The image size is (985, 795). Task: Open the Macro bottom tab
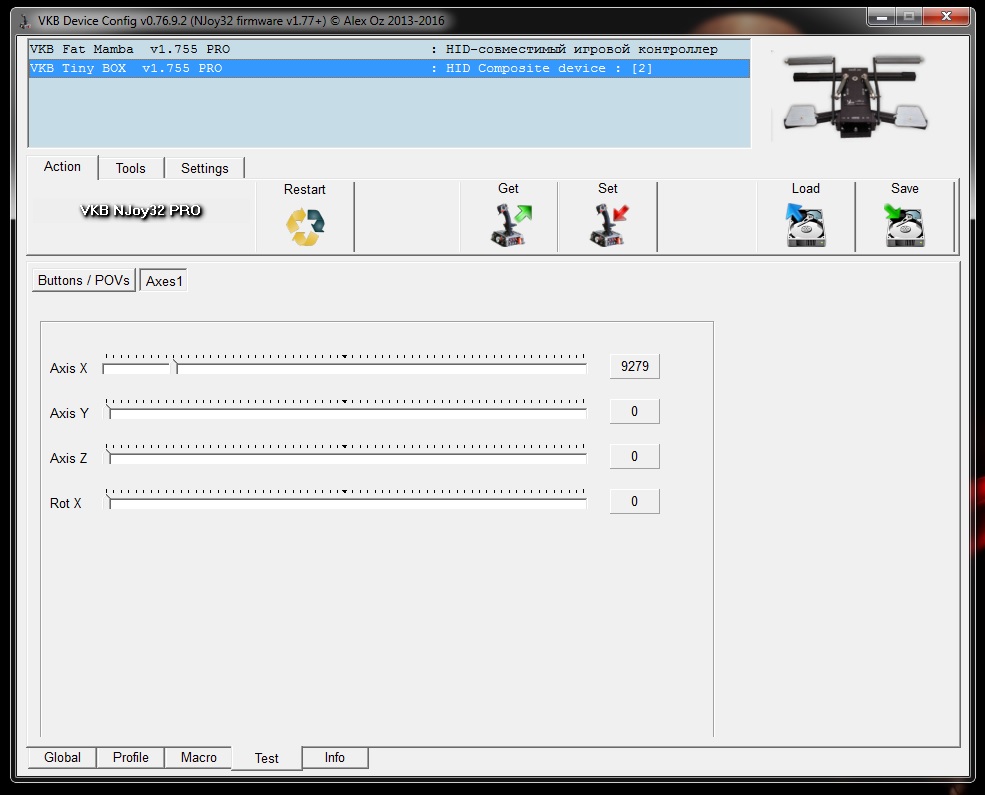click(198, 758)
